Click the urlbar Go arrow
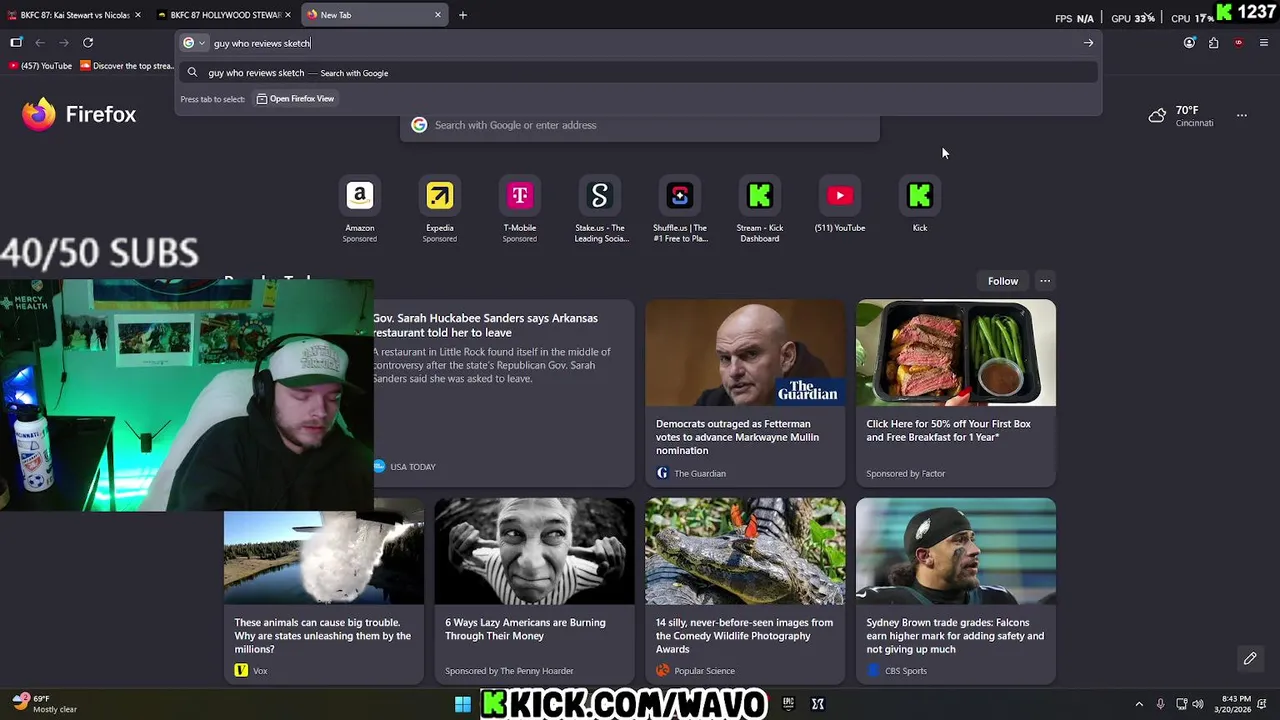 1088,43
